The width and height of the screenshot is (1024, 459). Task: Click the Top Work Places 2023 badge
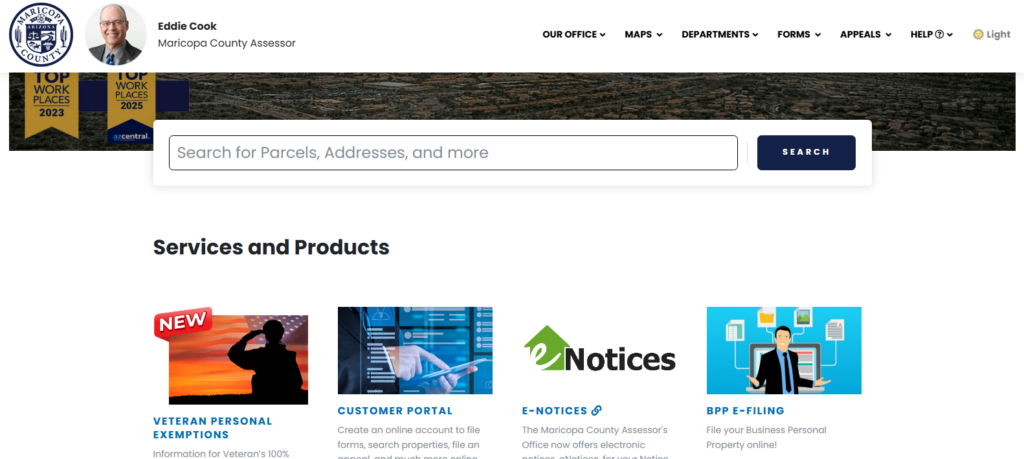(x=52, y=104)
